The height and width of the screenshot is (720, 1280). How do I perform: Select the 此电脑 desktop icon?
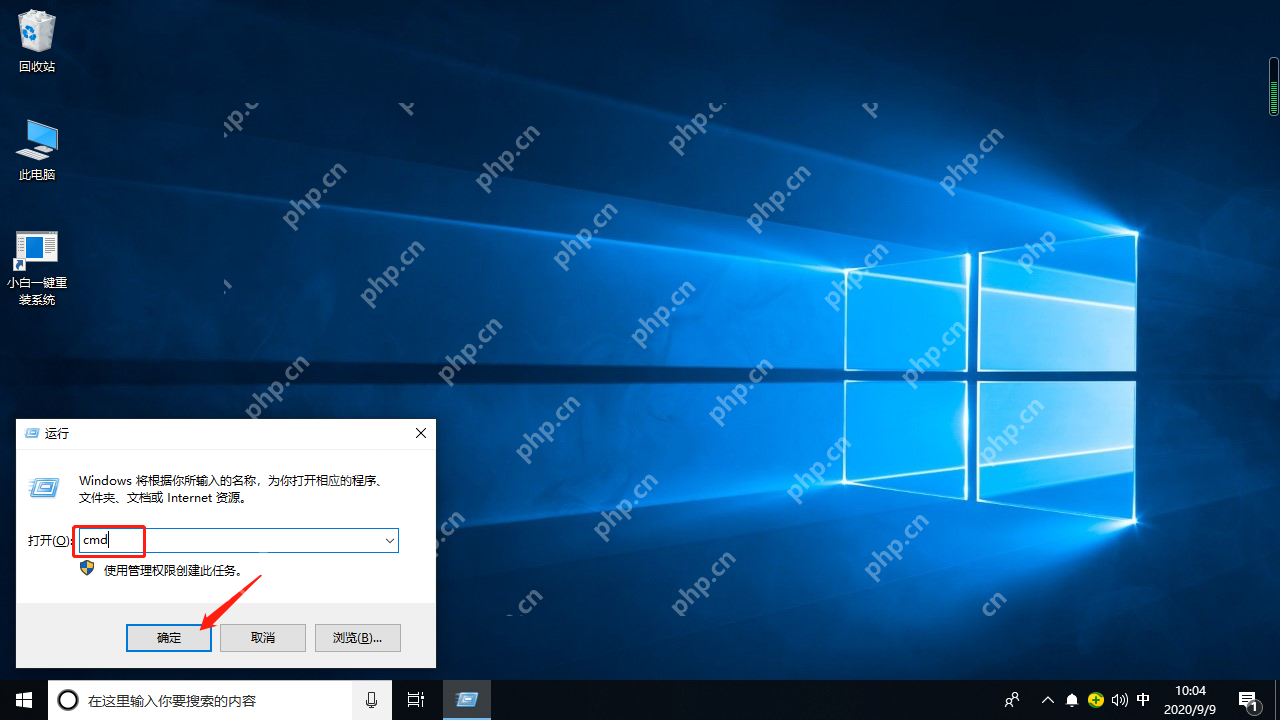[x=37, y=150]
